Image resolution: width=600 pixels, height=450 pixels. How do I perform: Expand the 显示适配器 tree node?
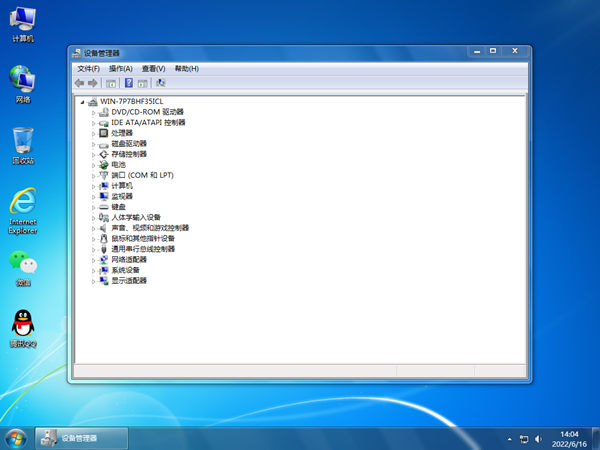pos(94,280)
